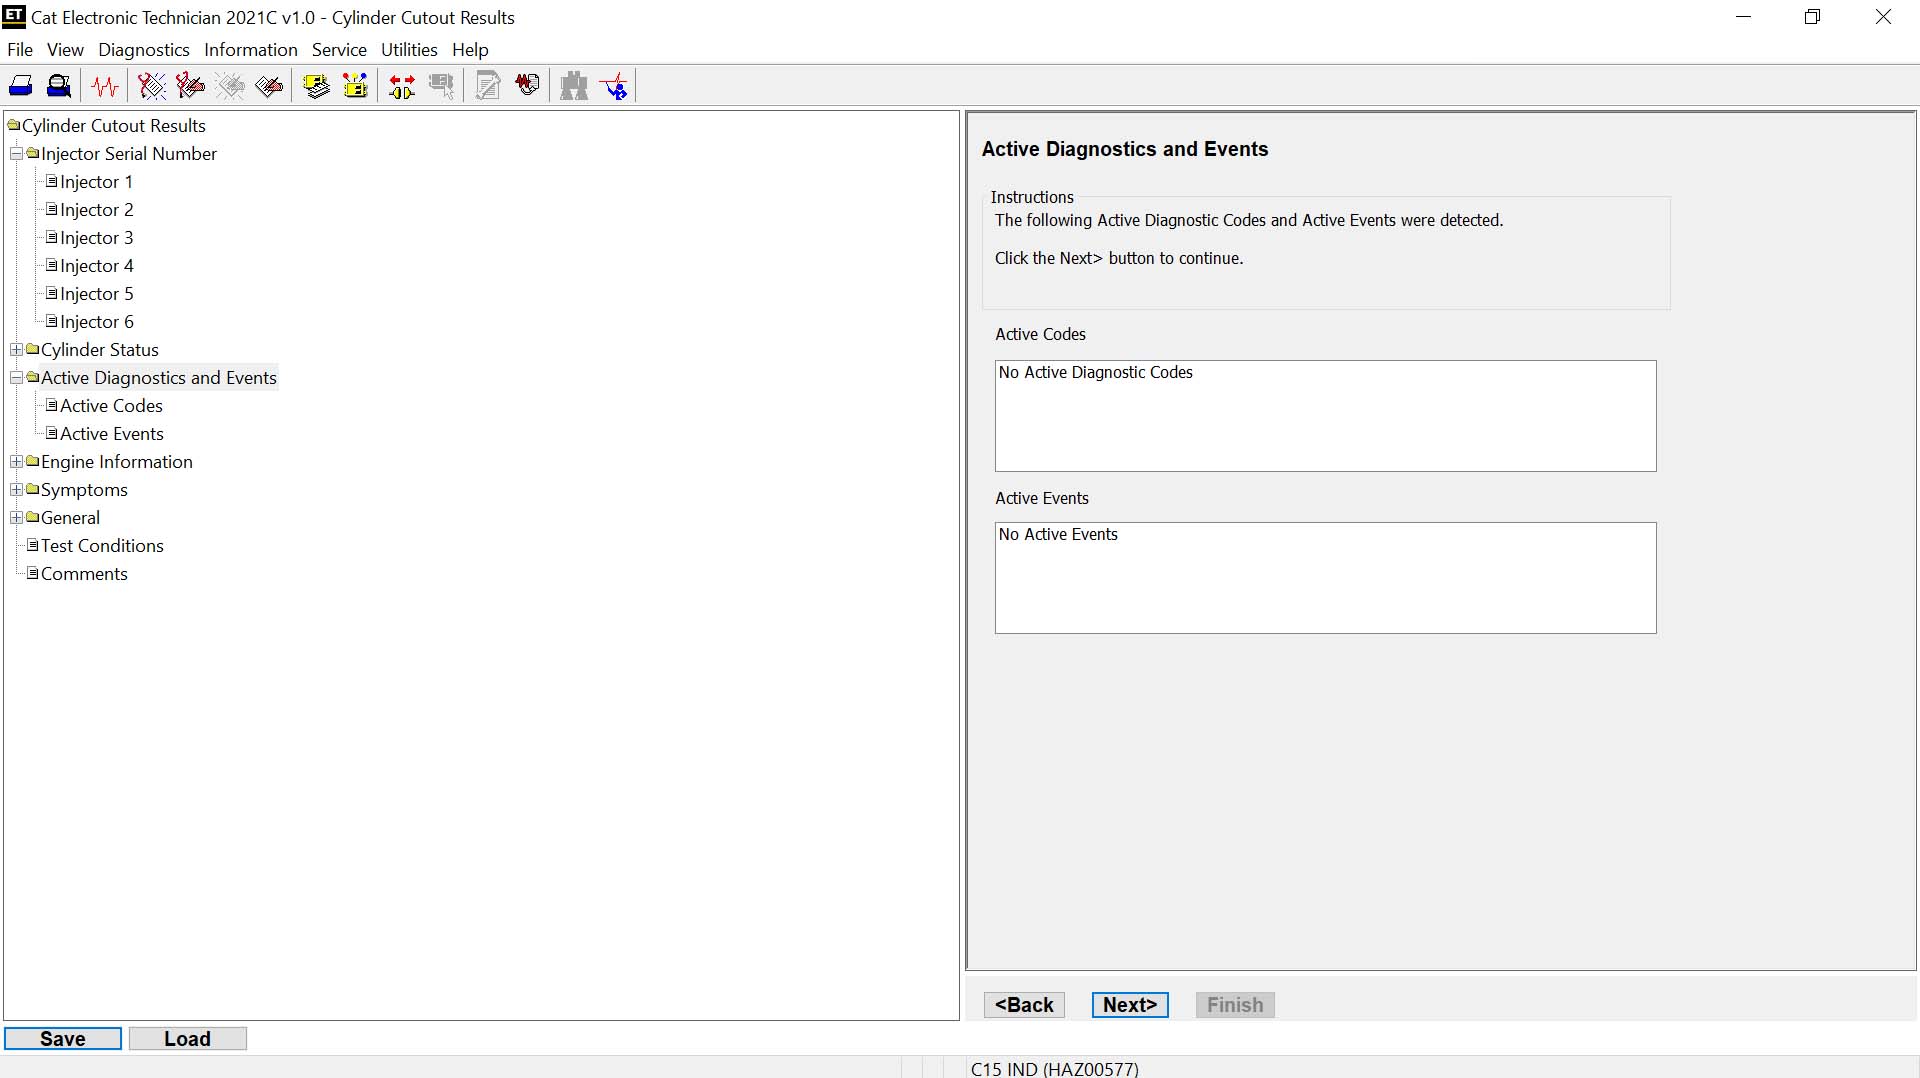Open the Status Tool waveform icon
Image resolution: width=1920 pixels, height=1078 pixels.
105,86
